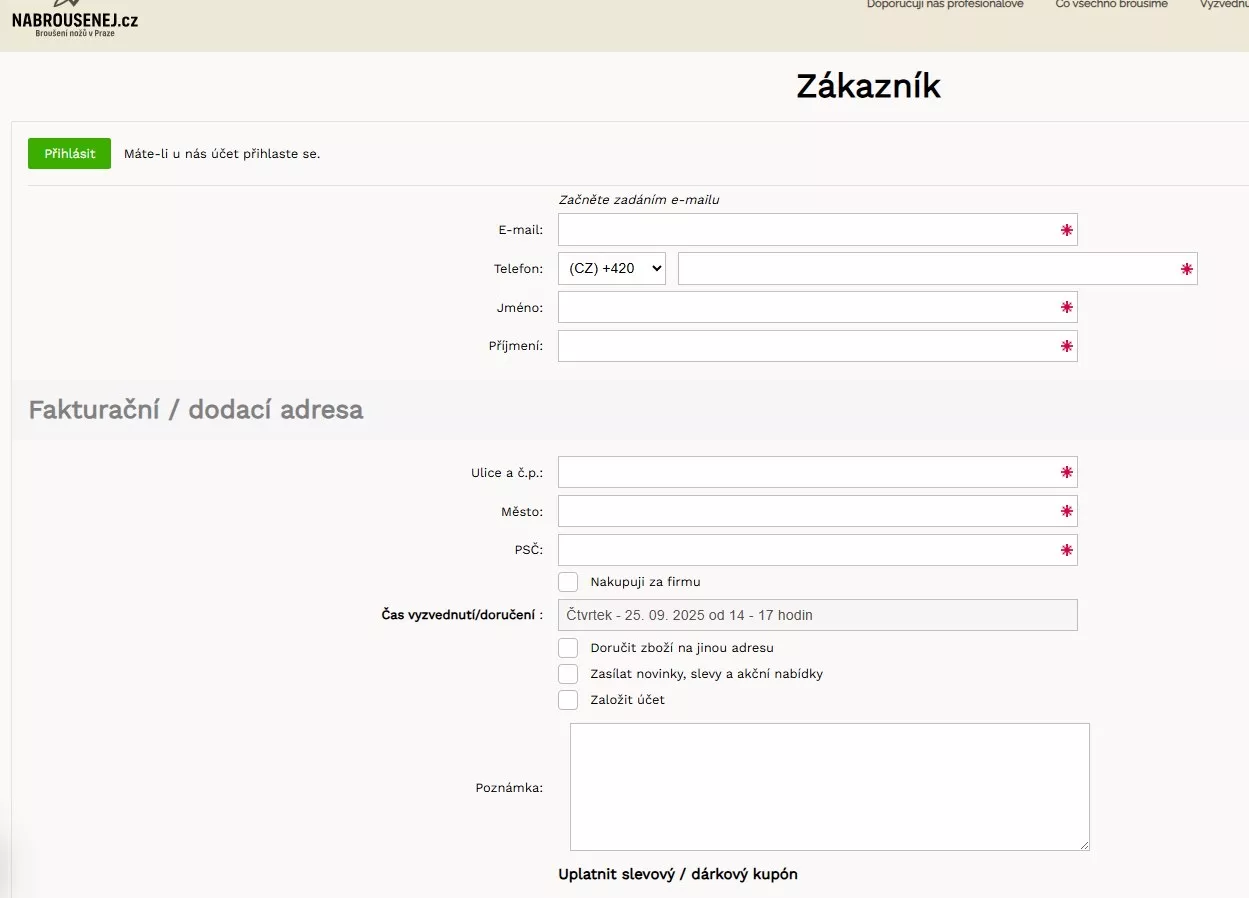Click the Uplatnit slevový / dárkový kupón text

pos(678,874)
